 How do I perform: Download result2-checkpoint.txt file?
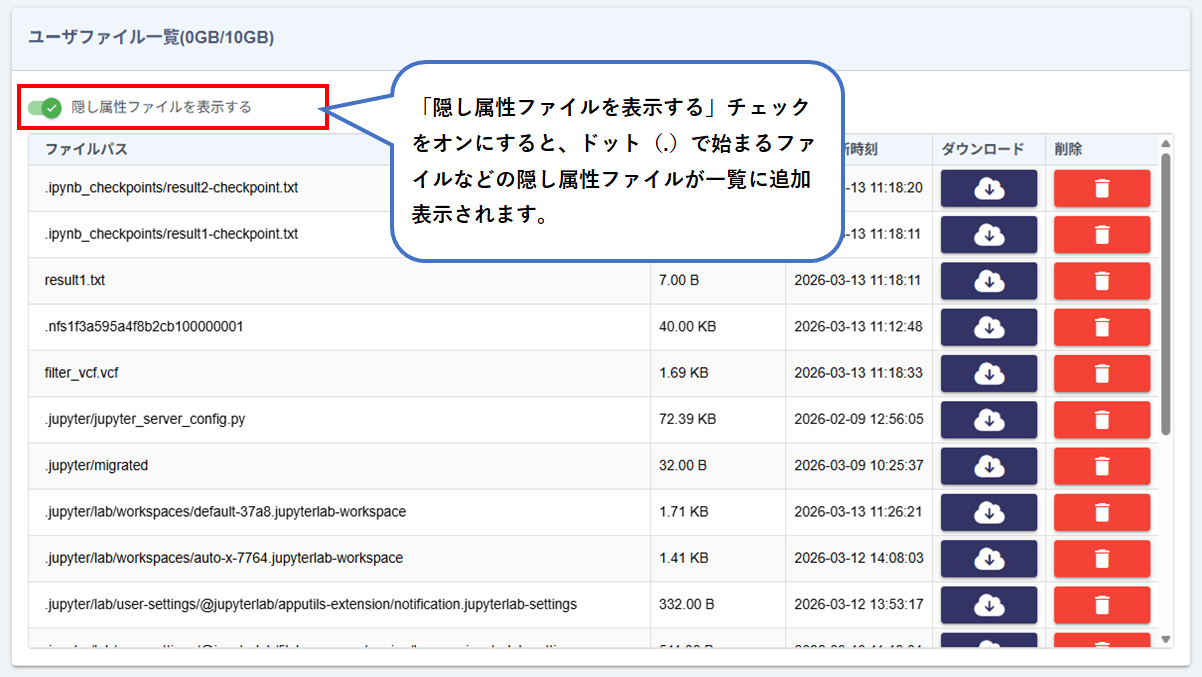pyautogui.click(x=988, y=188)
